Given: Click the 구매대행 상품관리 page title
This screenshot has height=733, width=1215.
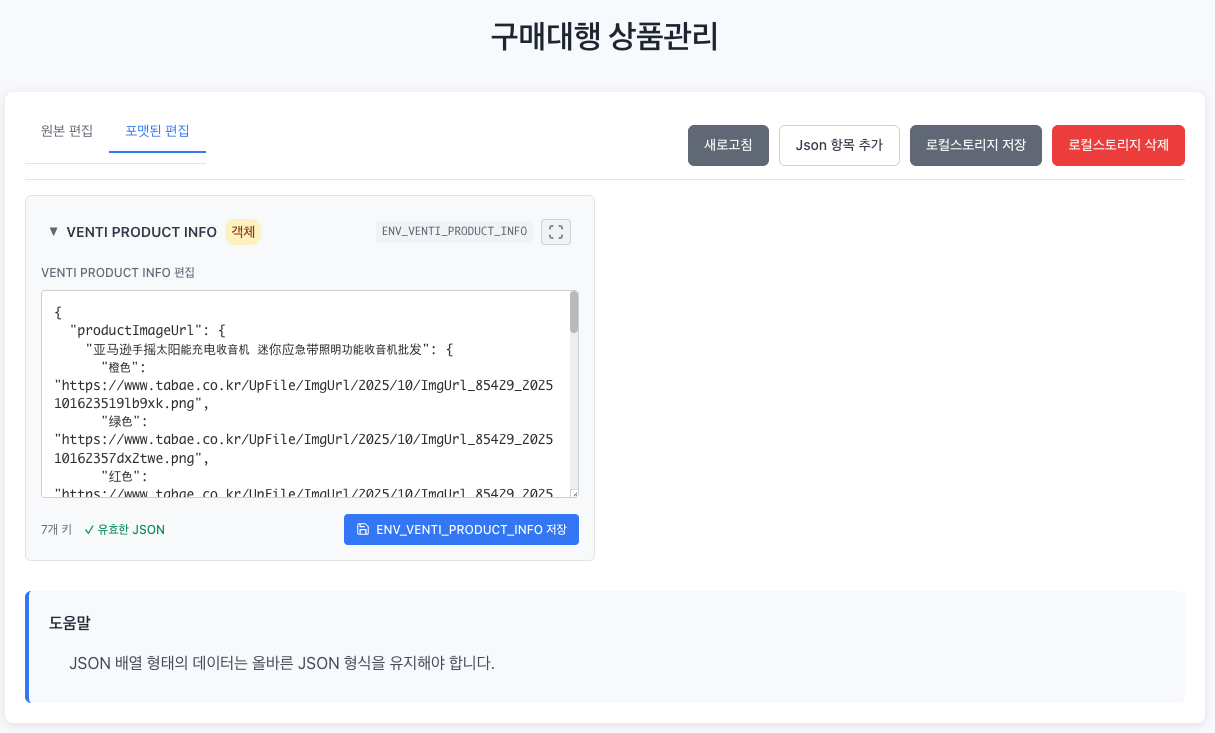Looking at the screenshot, I should [x=604, y=37].
